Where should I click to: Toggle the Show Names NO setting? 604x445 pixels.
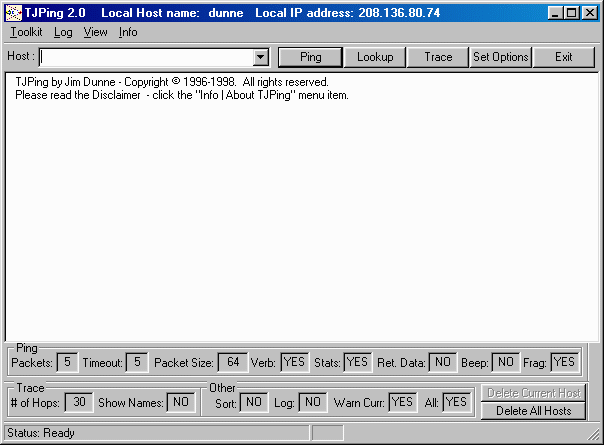pyautogui.click(x=181, y=402)
